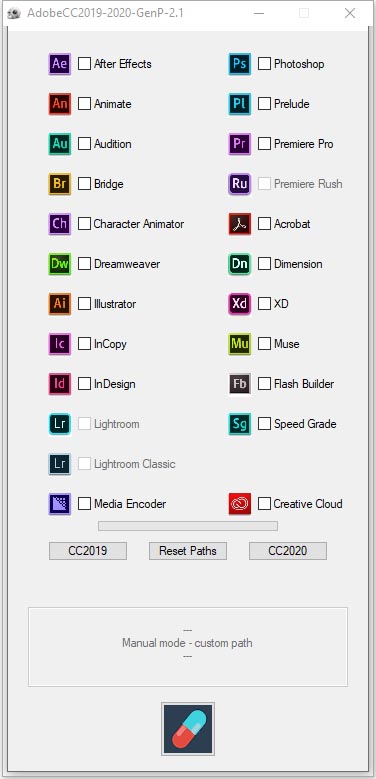Click the Illustrator Ai icon

pos(60,304)
